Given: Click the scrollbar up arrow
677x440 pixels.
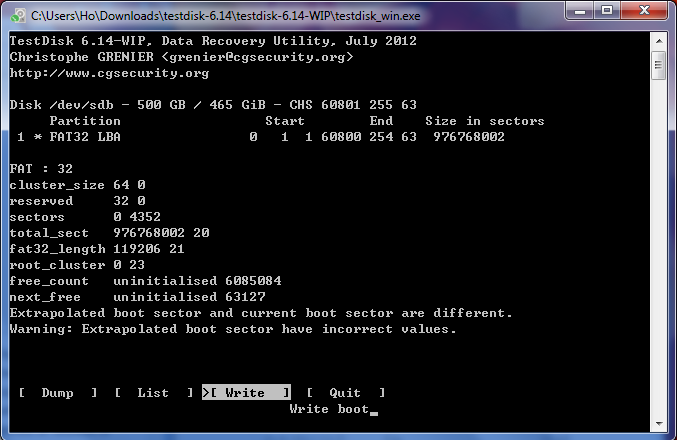Looking at the screenshot, I should (659, 41).
